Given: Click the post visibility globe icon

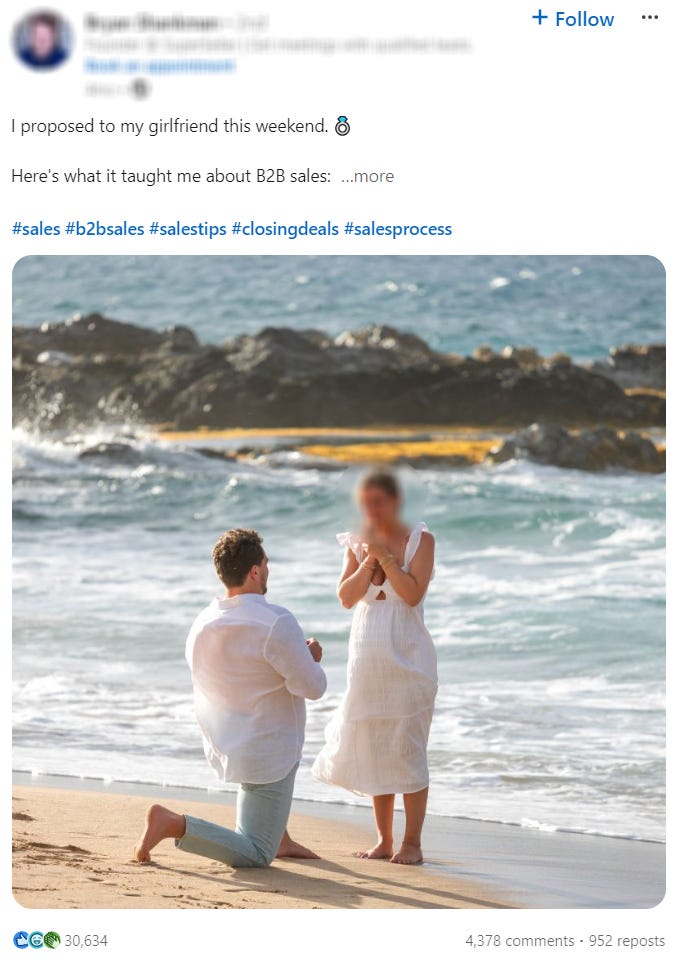Looking at the screenshot, I should click(x=140, y=89).
